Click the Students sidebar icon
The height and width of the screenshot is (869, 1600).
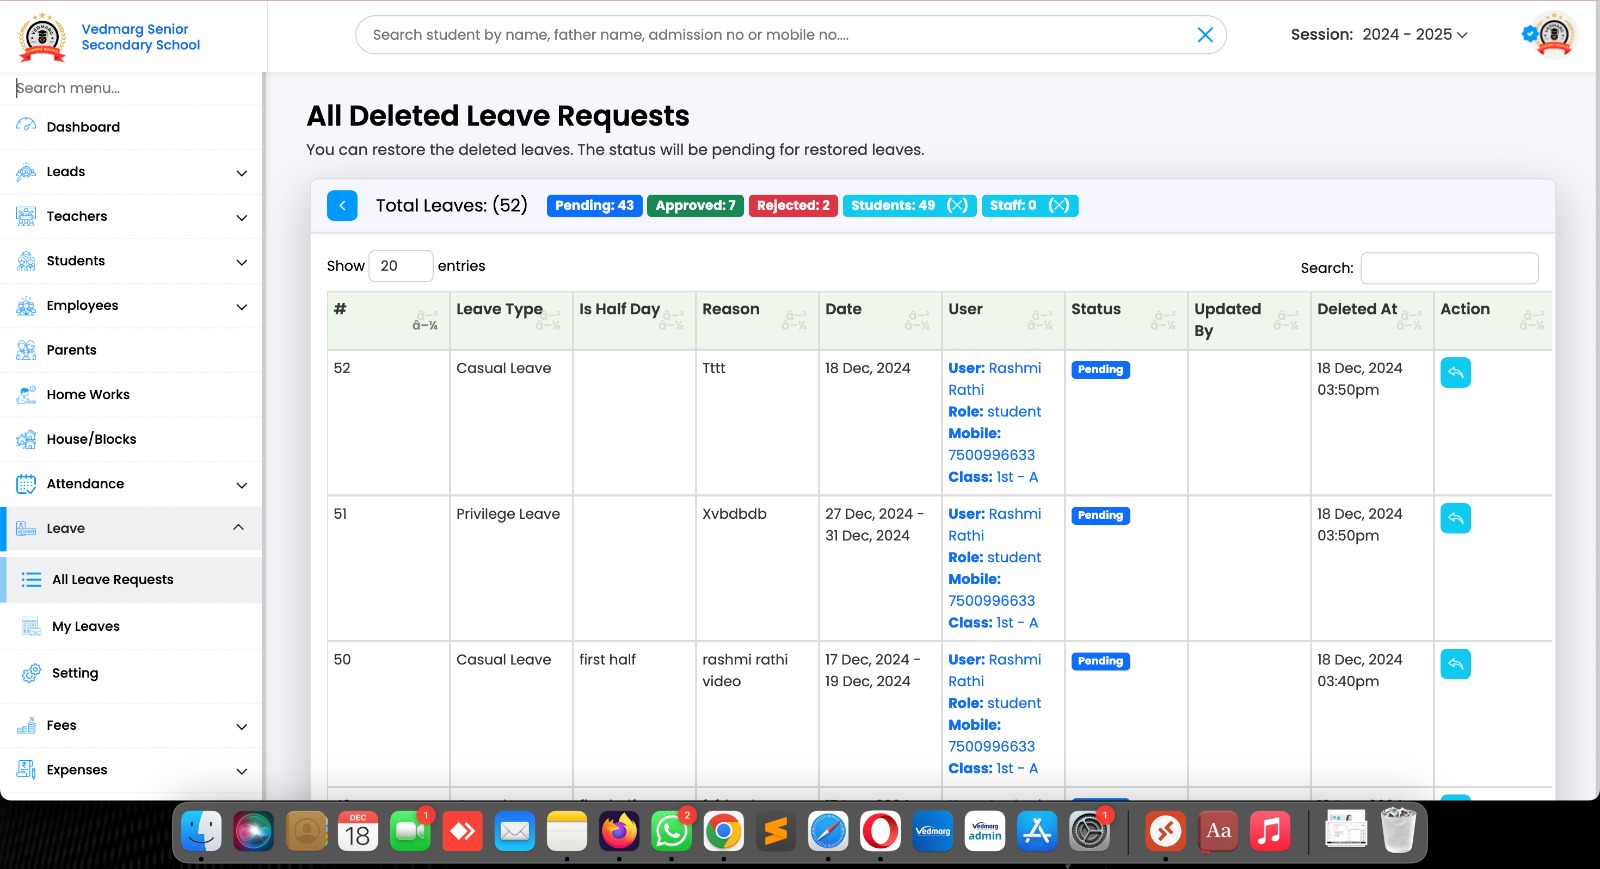[x=26, y=261]
